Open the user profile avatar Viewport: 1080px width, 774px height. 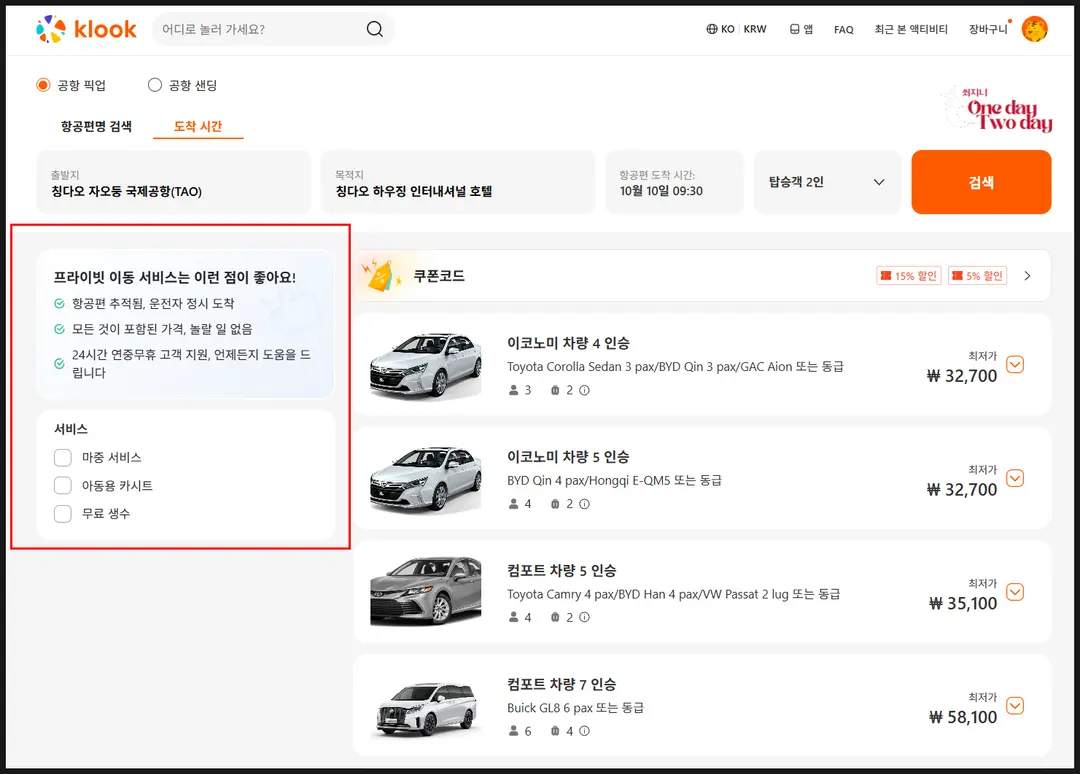(1035, 29)
